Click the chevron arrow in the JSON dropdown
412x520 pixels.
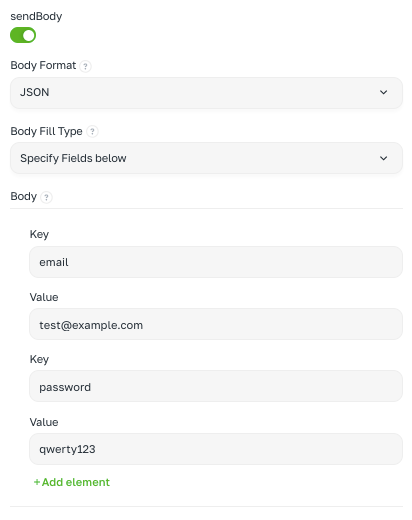384,92
